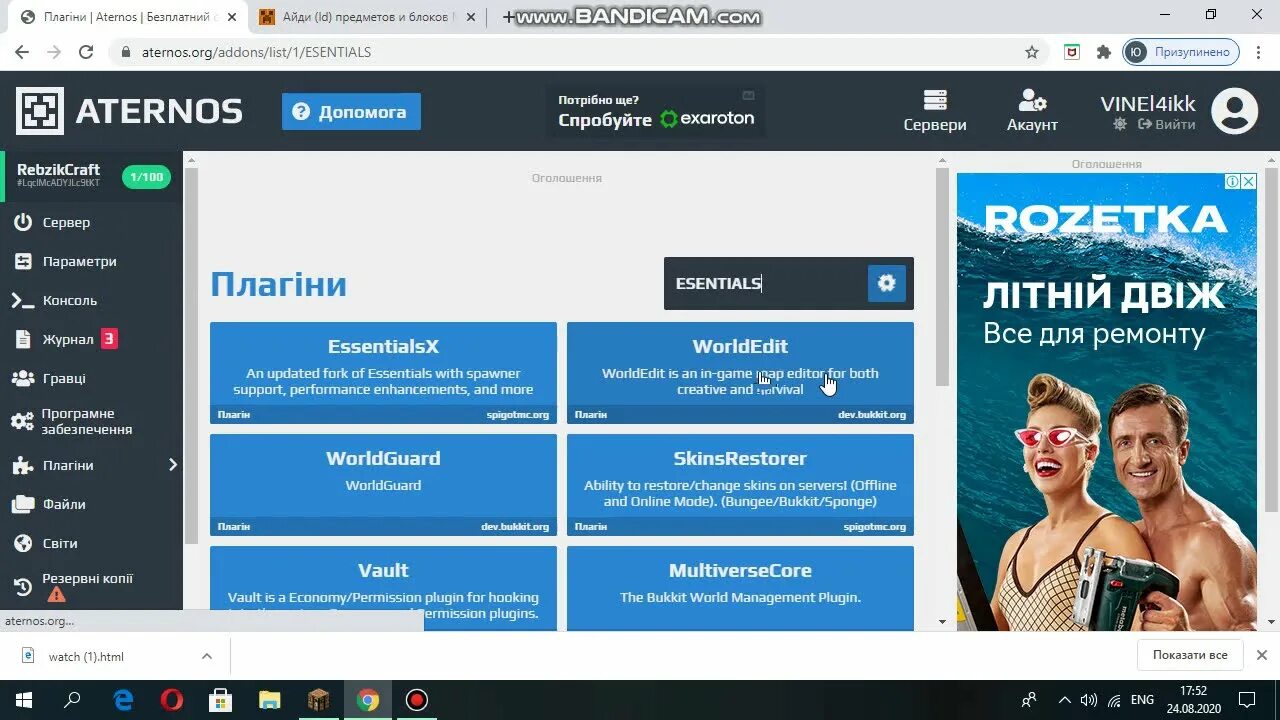Close the Rozetka ad via X icon
Screen dimensions: 1280x720
pos(1249,181)
